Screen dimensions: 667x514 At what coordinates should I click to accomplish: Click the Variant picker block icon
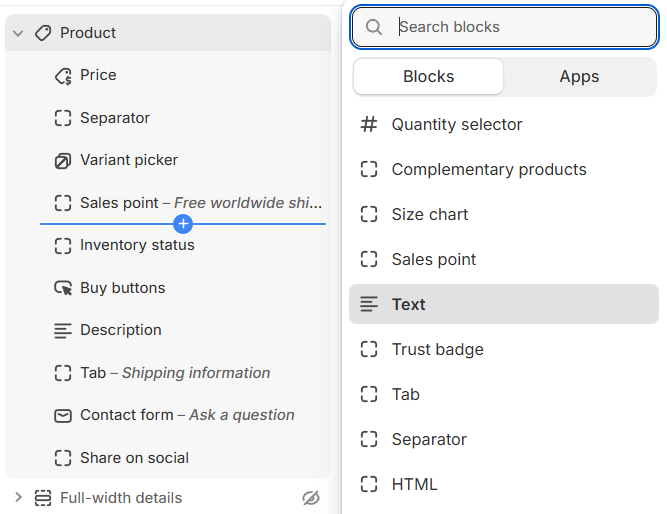pos(63,161)
